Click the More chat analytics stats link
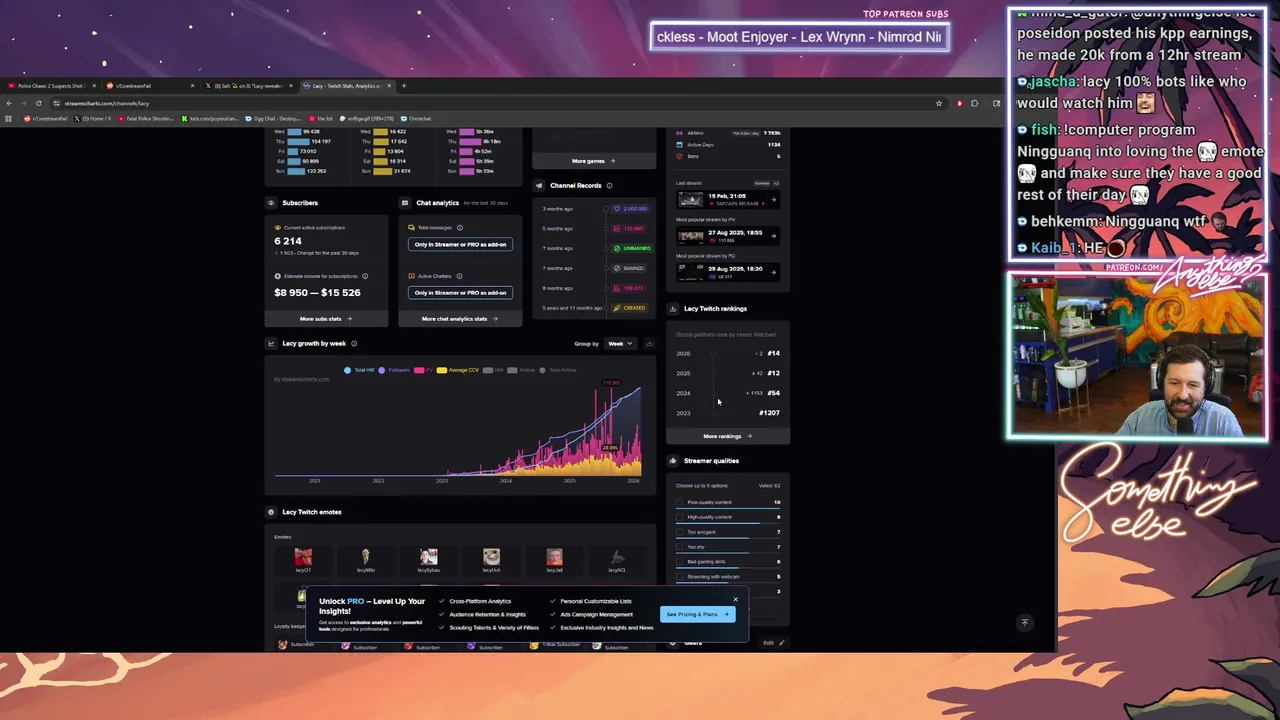Screen dimensions: 1280x720 (460, 319)
